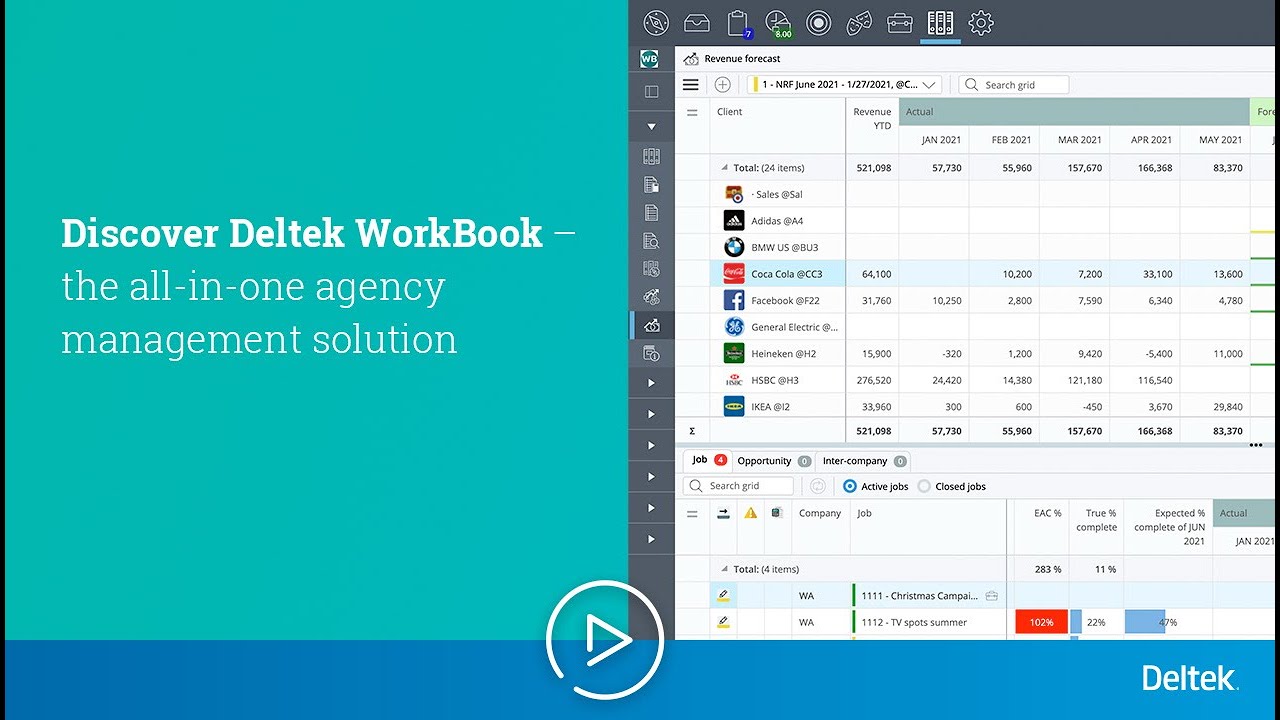Open the clipboard tasks icon
The height and width of the screenshot is (720, 1280).
(738, 23)
